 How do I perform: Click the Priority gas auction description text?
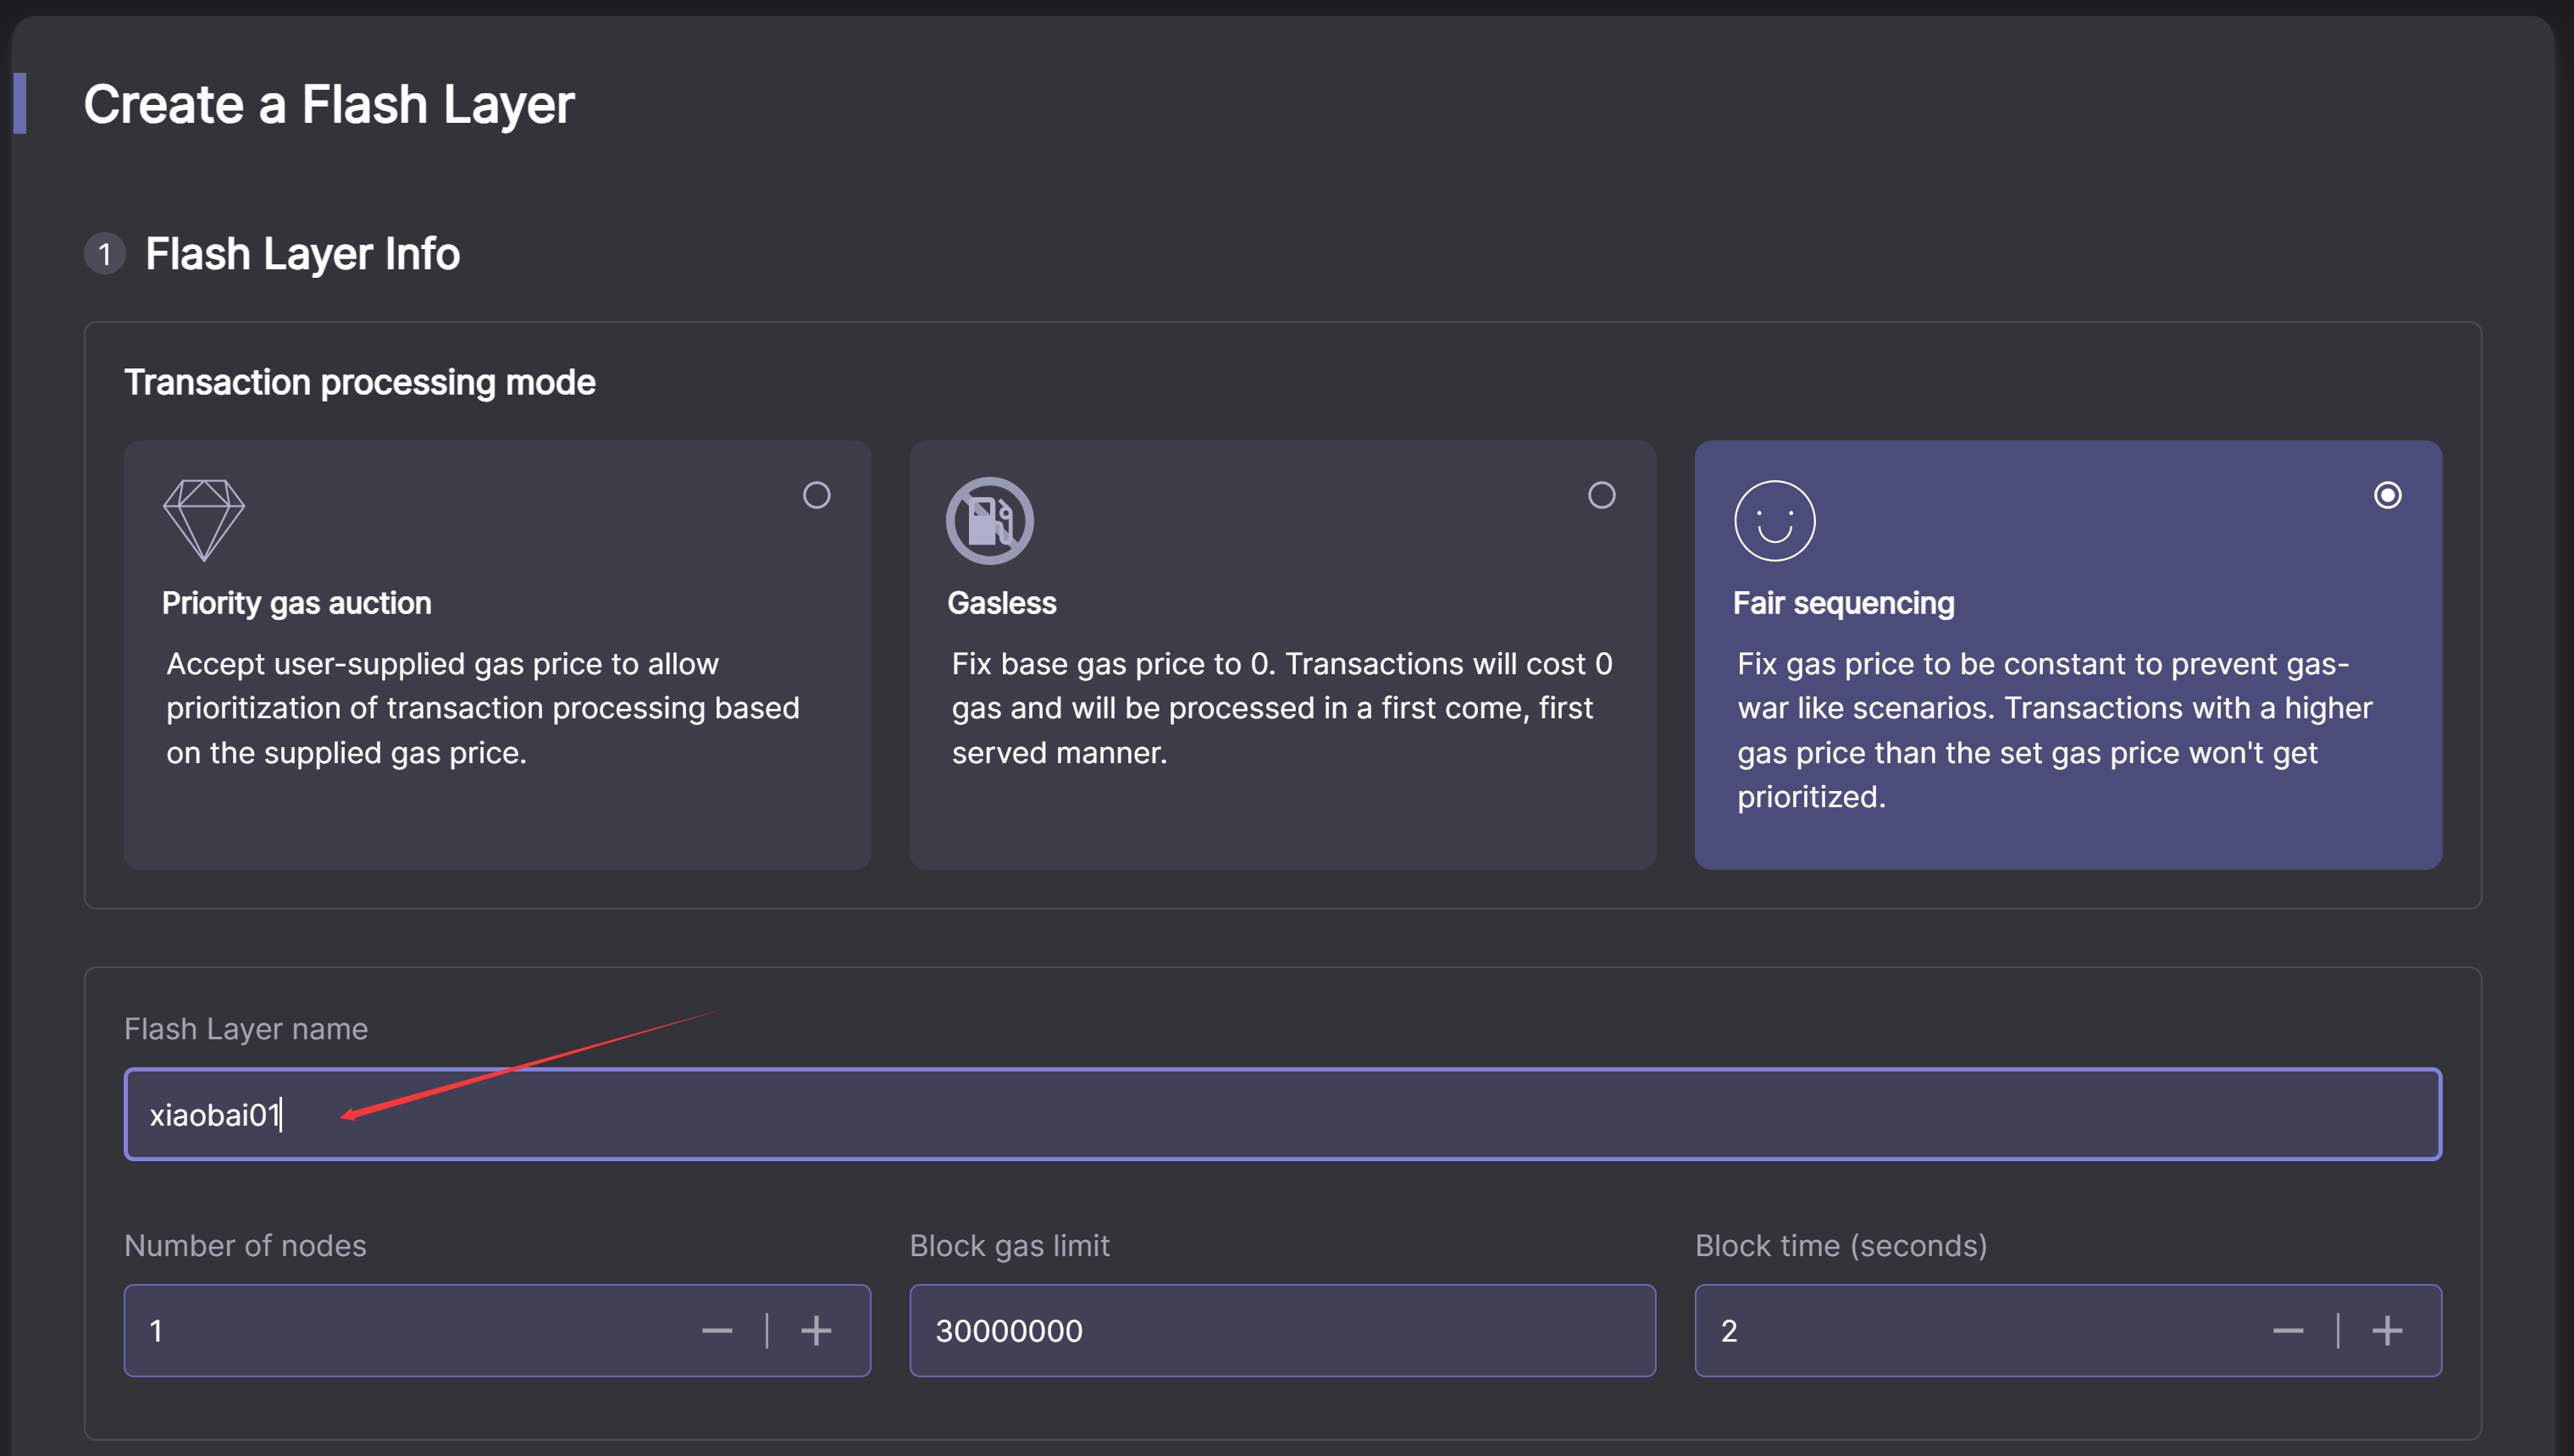[483, 708]
